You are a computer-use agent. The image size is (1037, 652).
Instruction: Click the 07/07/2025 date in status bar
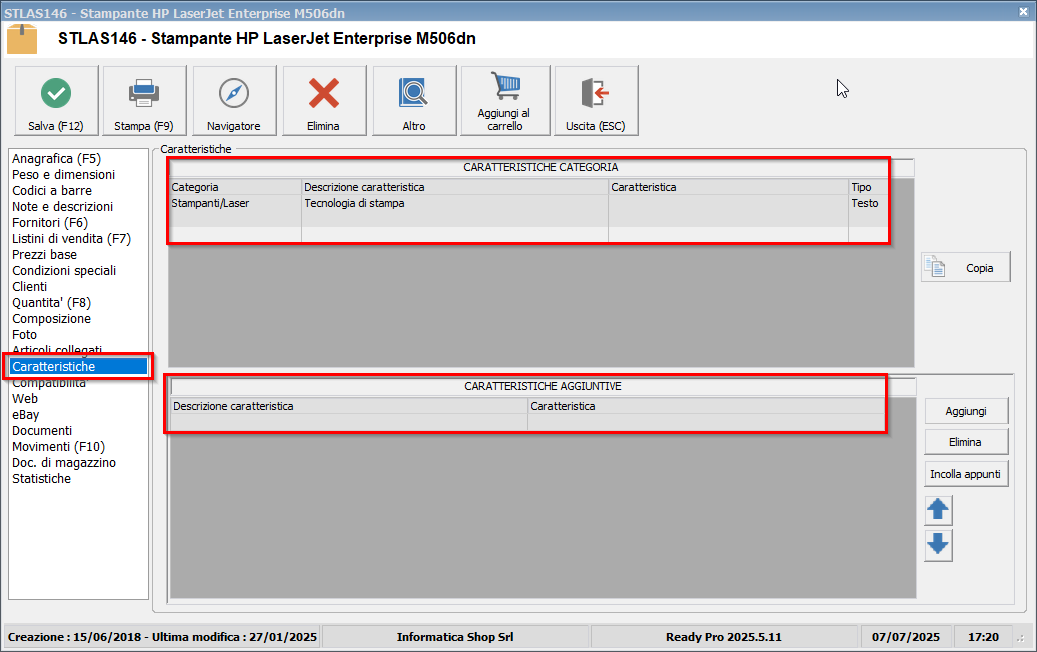pyautogui.click(x=905, y=637)
